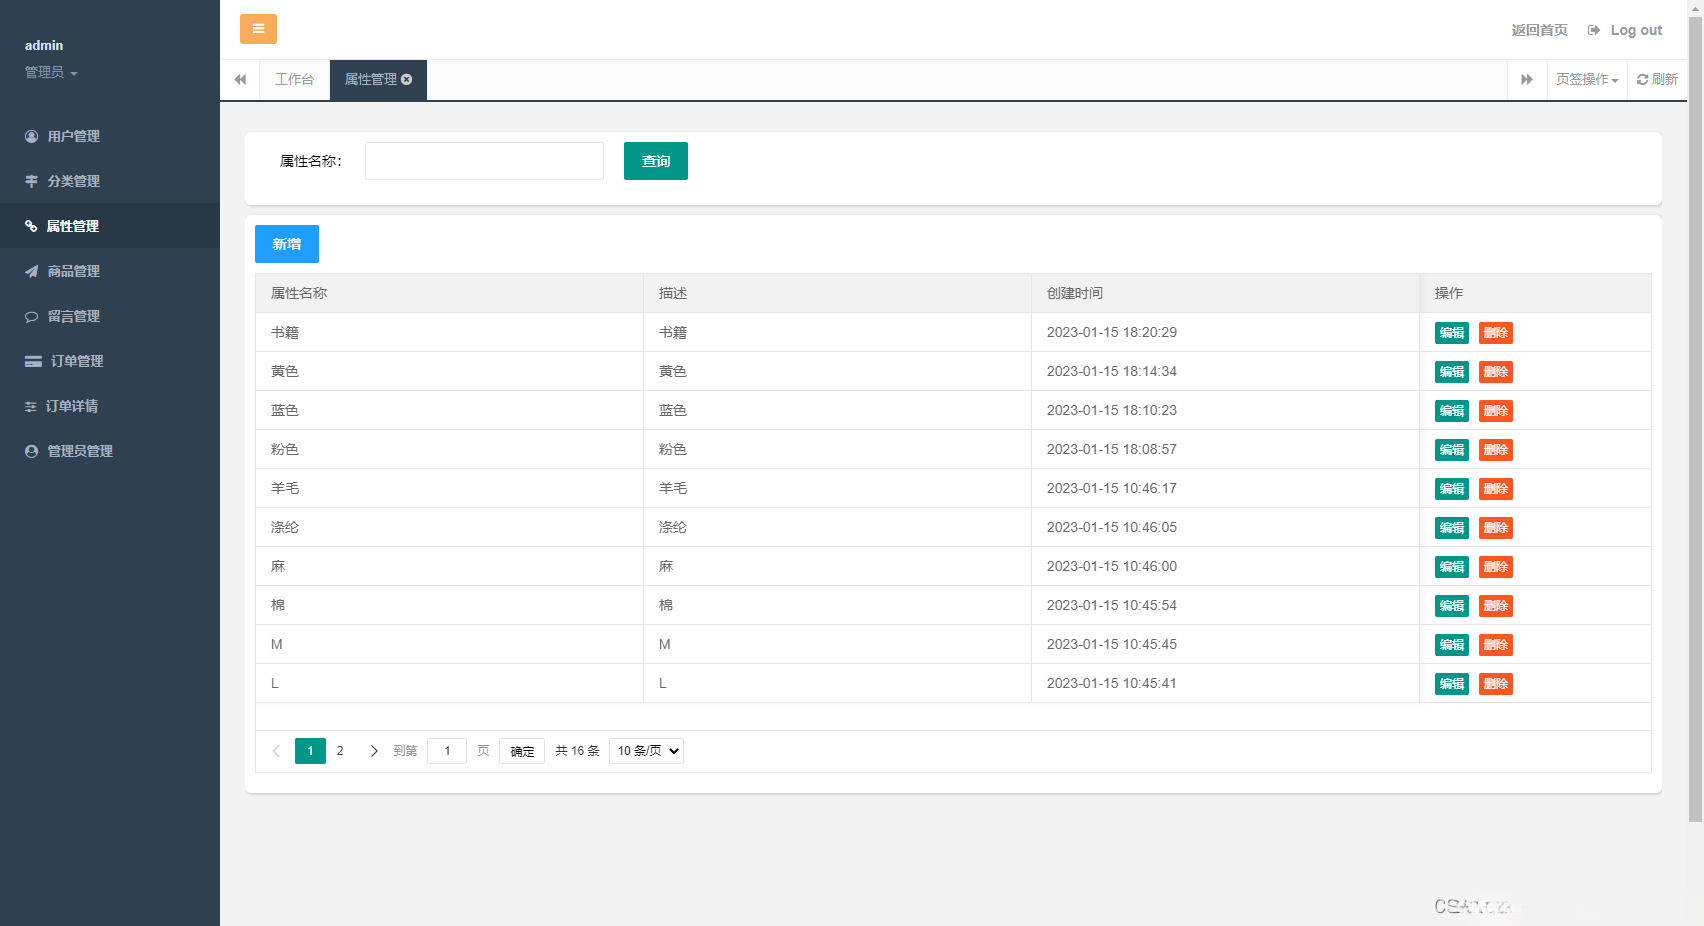This screenshot has width=1704, height=926.
Task: Edit the M attribute row
Action: pyautogui.click(x=1452, y=645)
